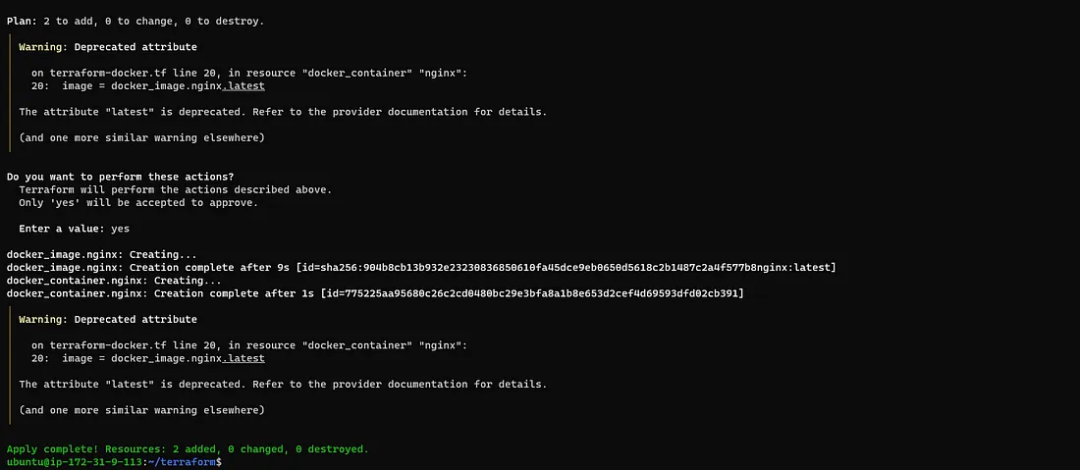Screen dimensions: 1080x470
Task: Click the 'docker_container.nginx: Creating...' line
Action: point(114,280)
